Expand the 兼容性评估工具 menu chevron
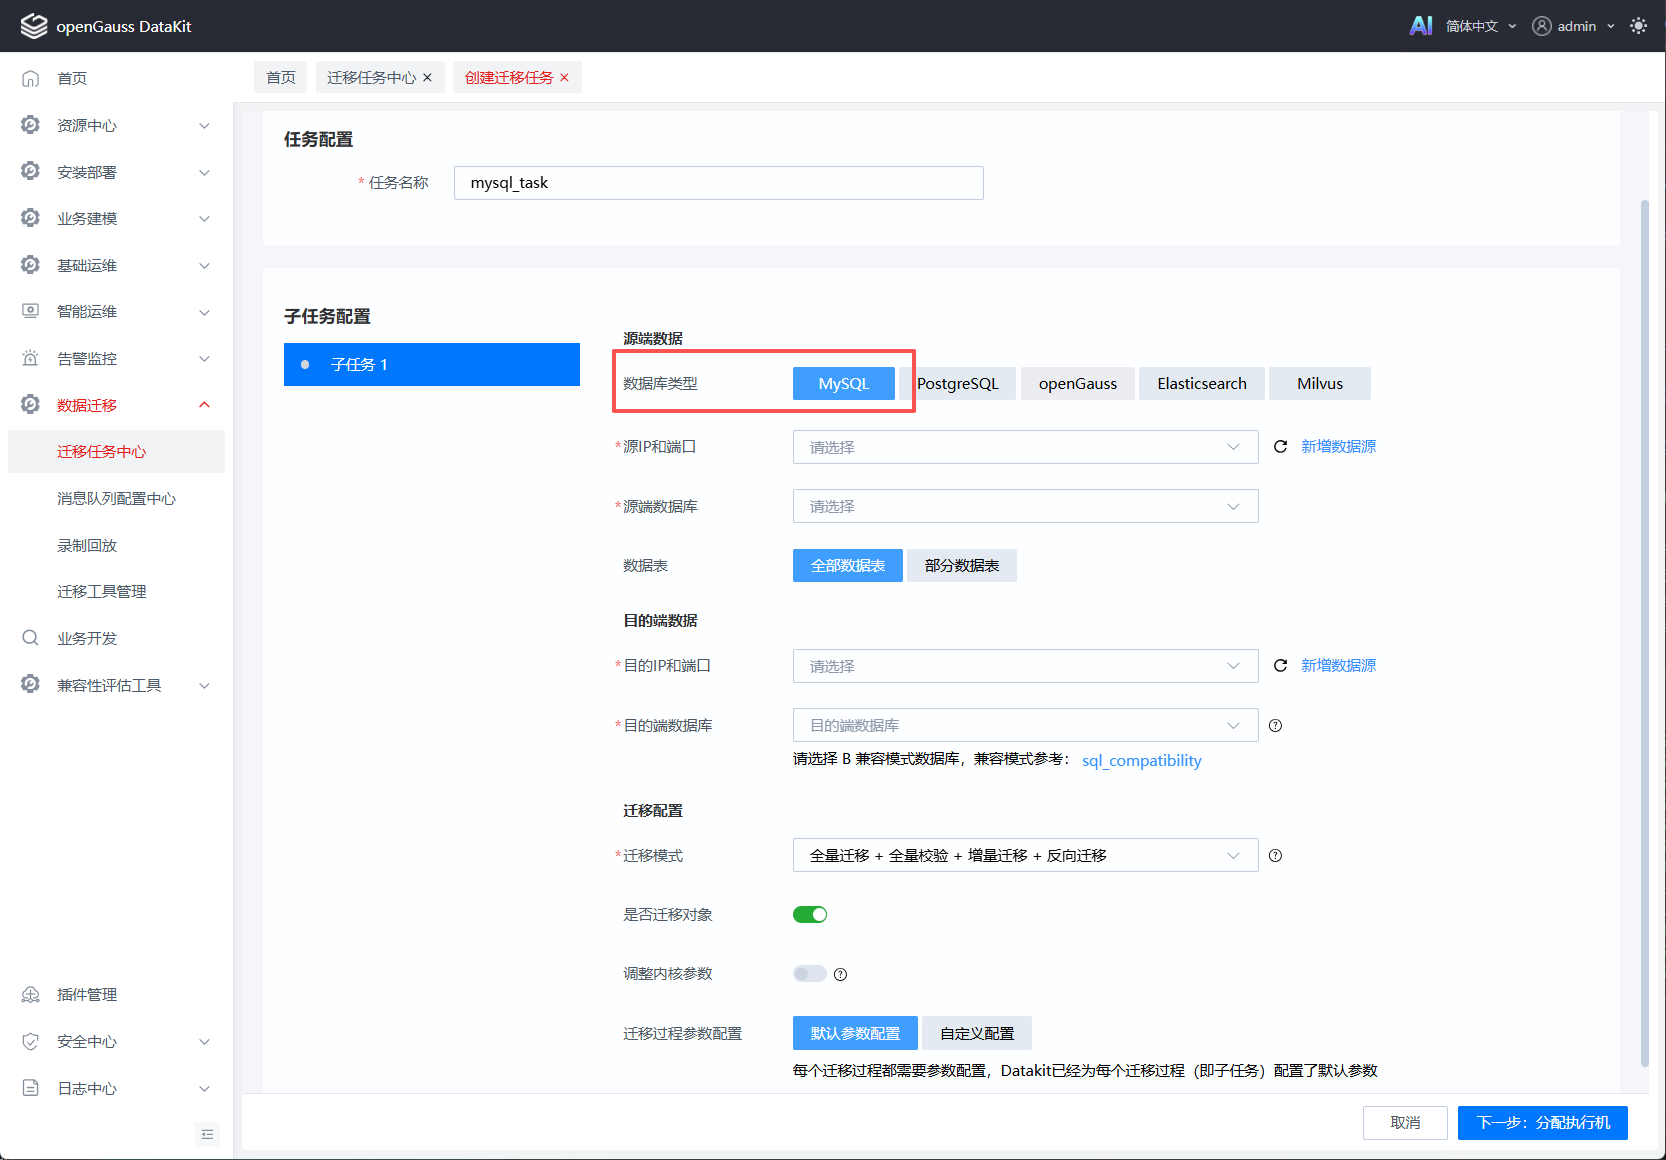This screenshot has width=1666, height=1160. coord(204,686)
